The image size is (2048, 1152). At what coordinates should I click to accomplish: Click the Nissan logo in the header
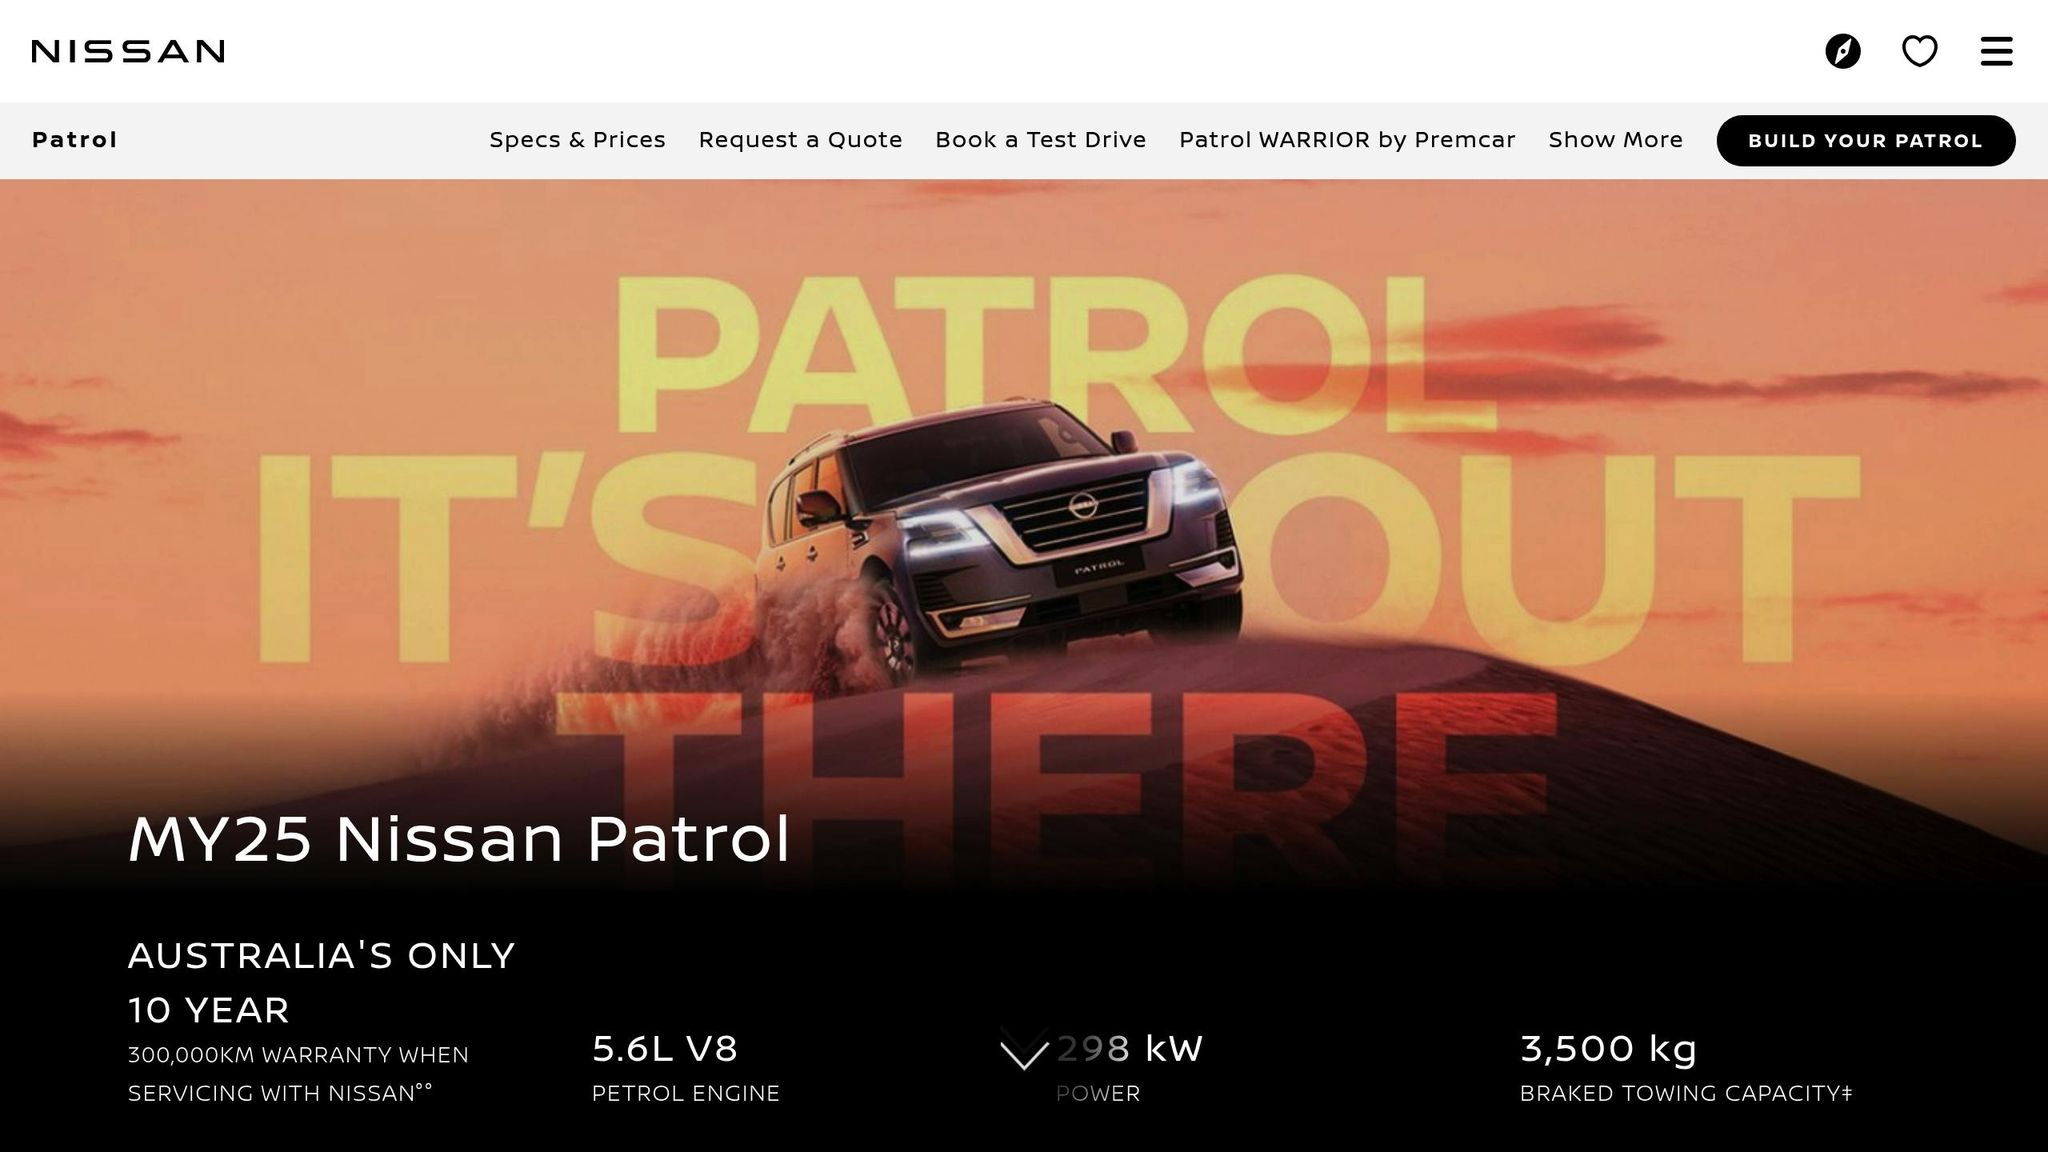128,51
